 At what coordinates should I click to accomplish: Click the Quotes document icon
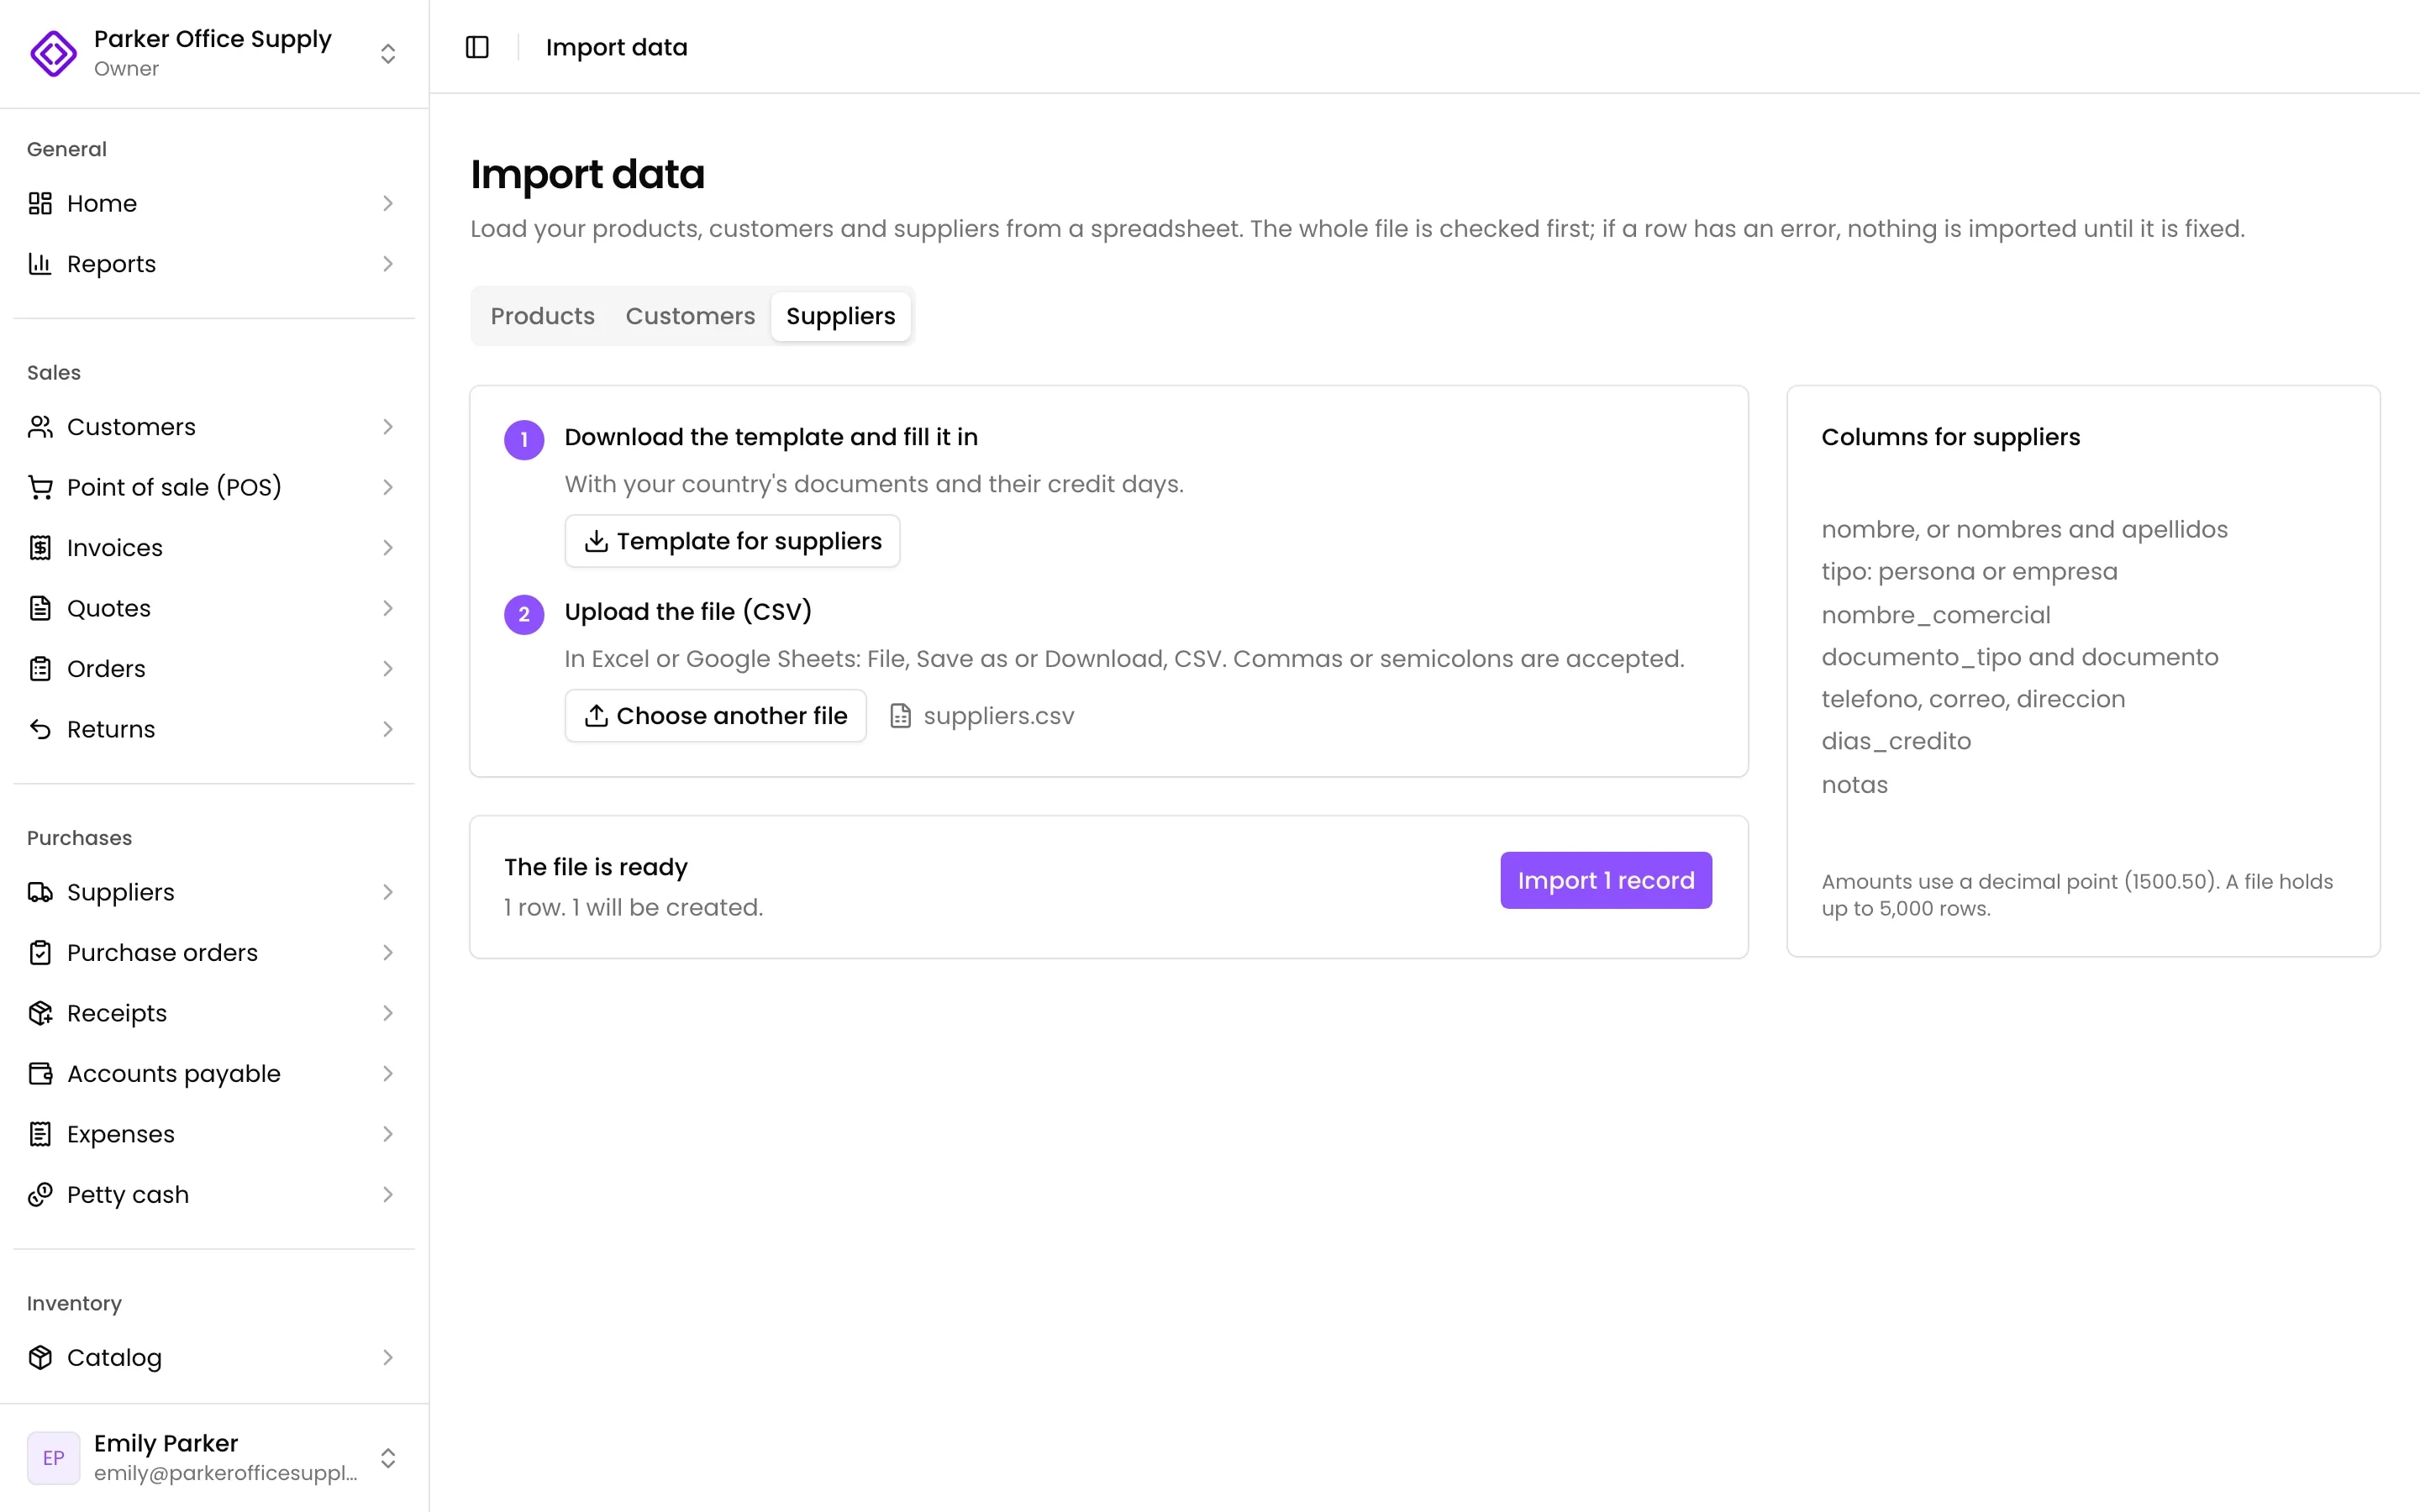40,608
